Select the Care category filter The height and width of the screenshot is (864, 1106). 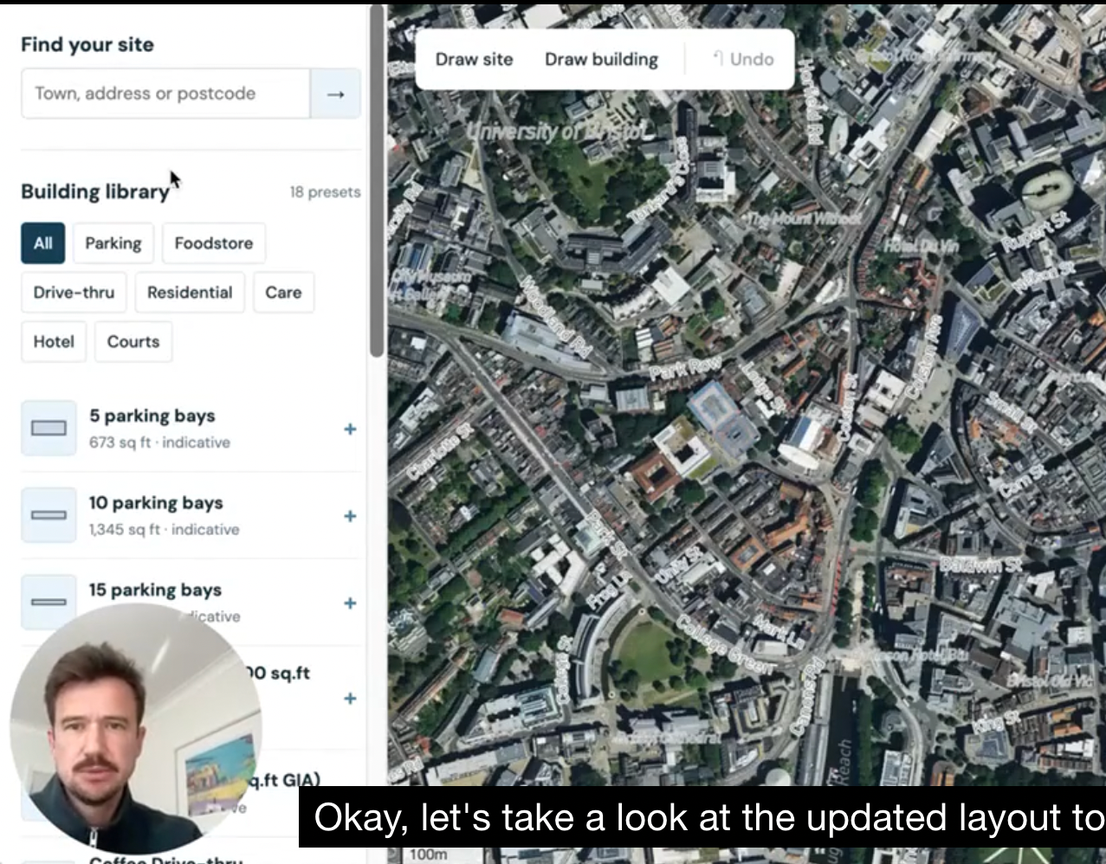[x=284, y=293]
